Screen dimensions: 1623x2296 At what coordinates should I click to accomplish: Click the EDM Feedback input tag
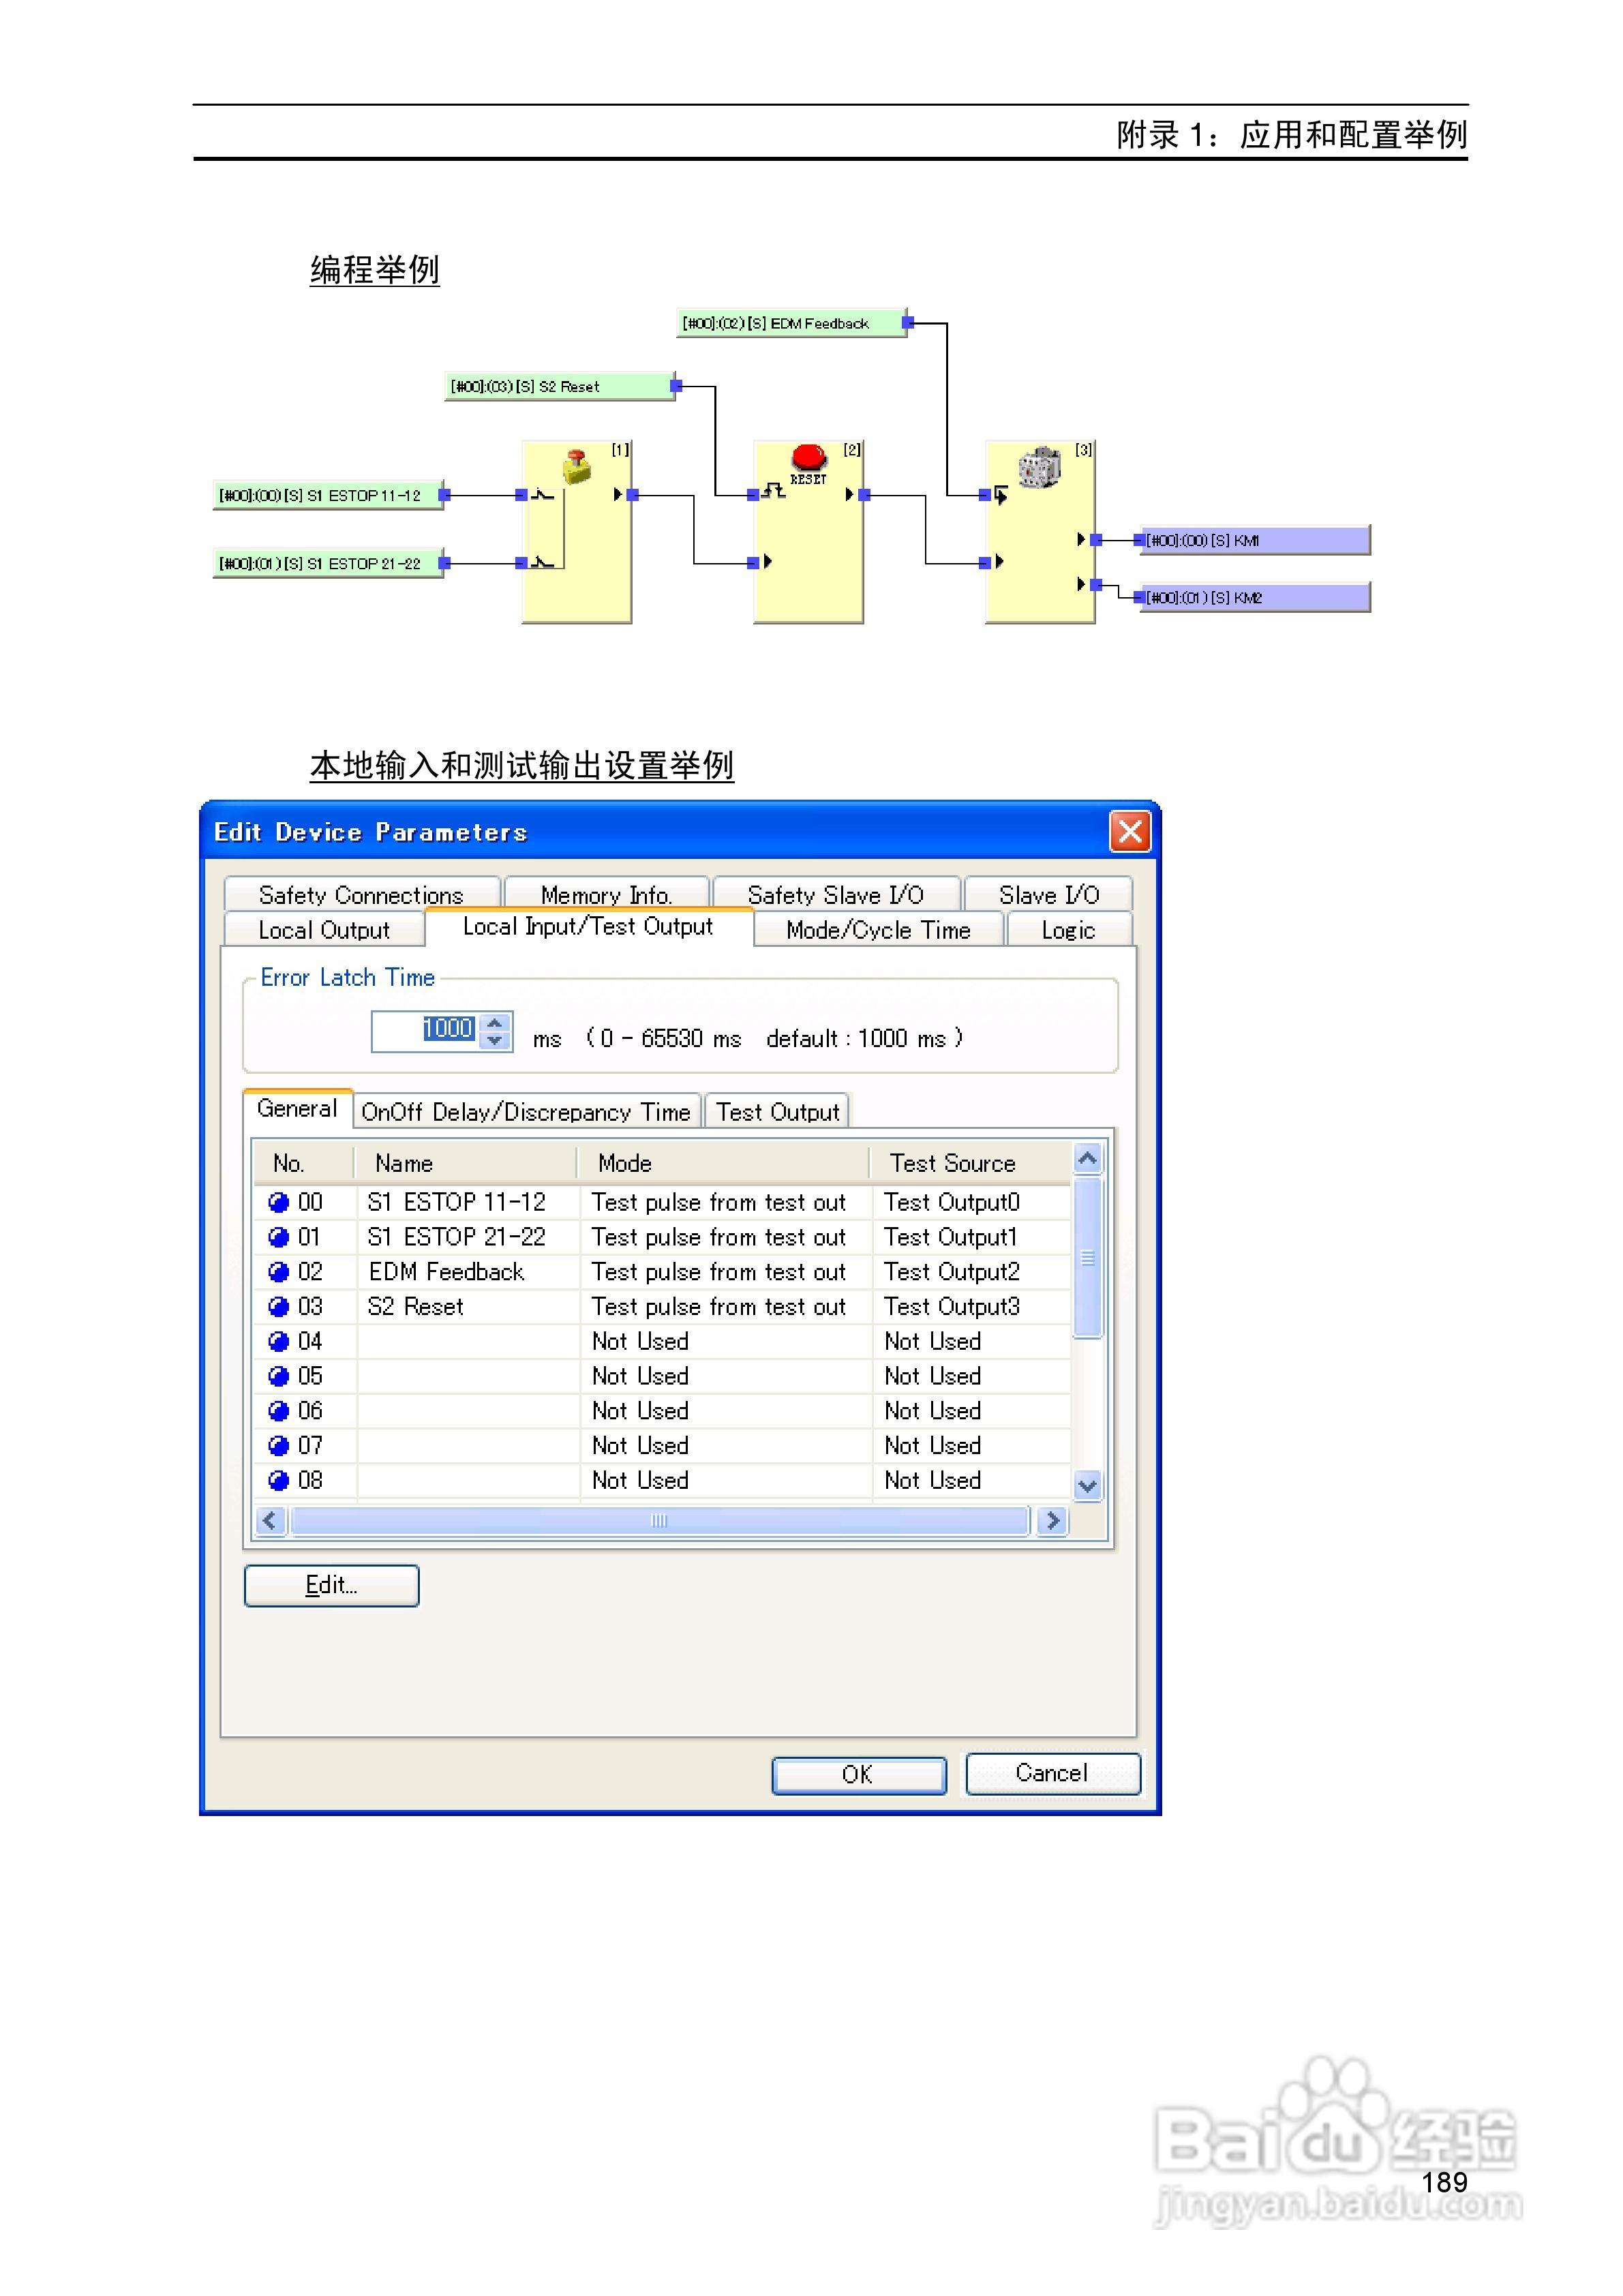[790, 323]
